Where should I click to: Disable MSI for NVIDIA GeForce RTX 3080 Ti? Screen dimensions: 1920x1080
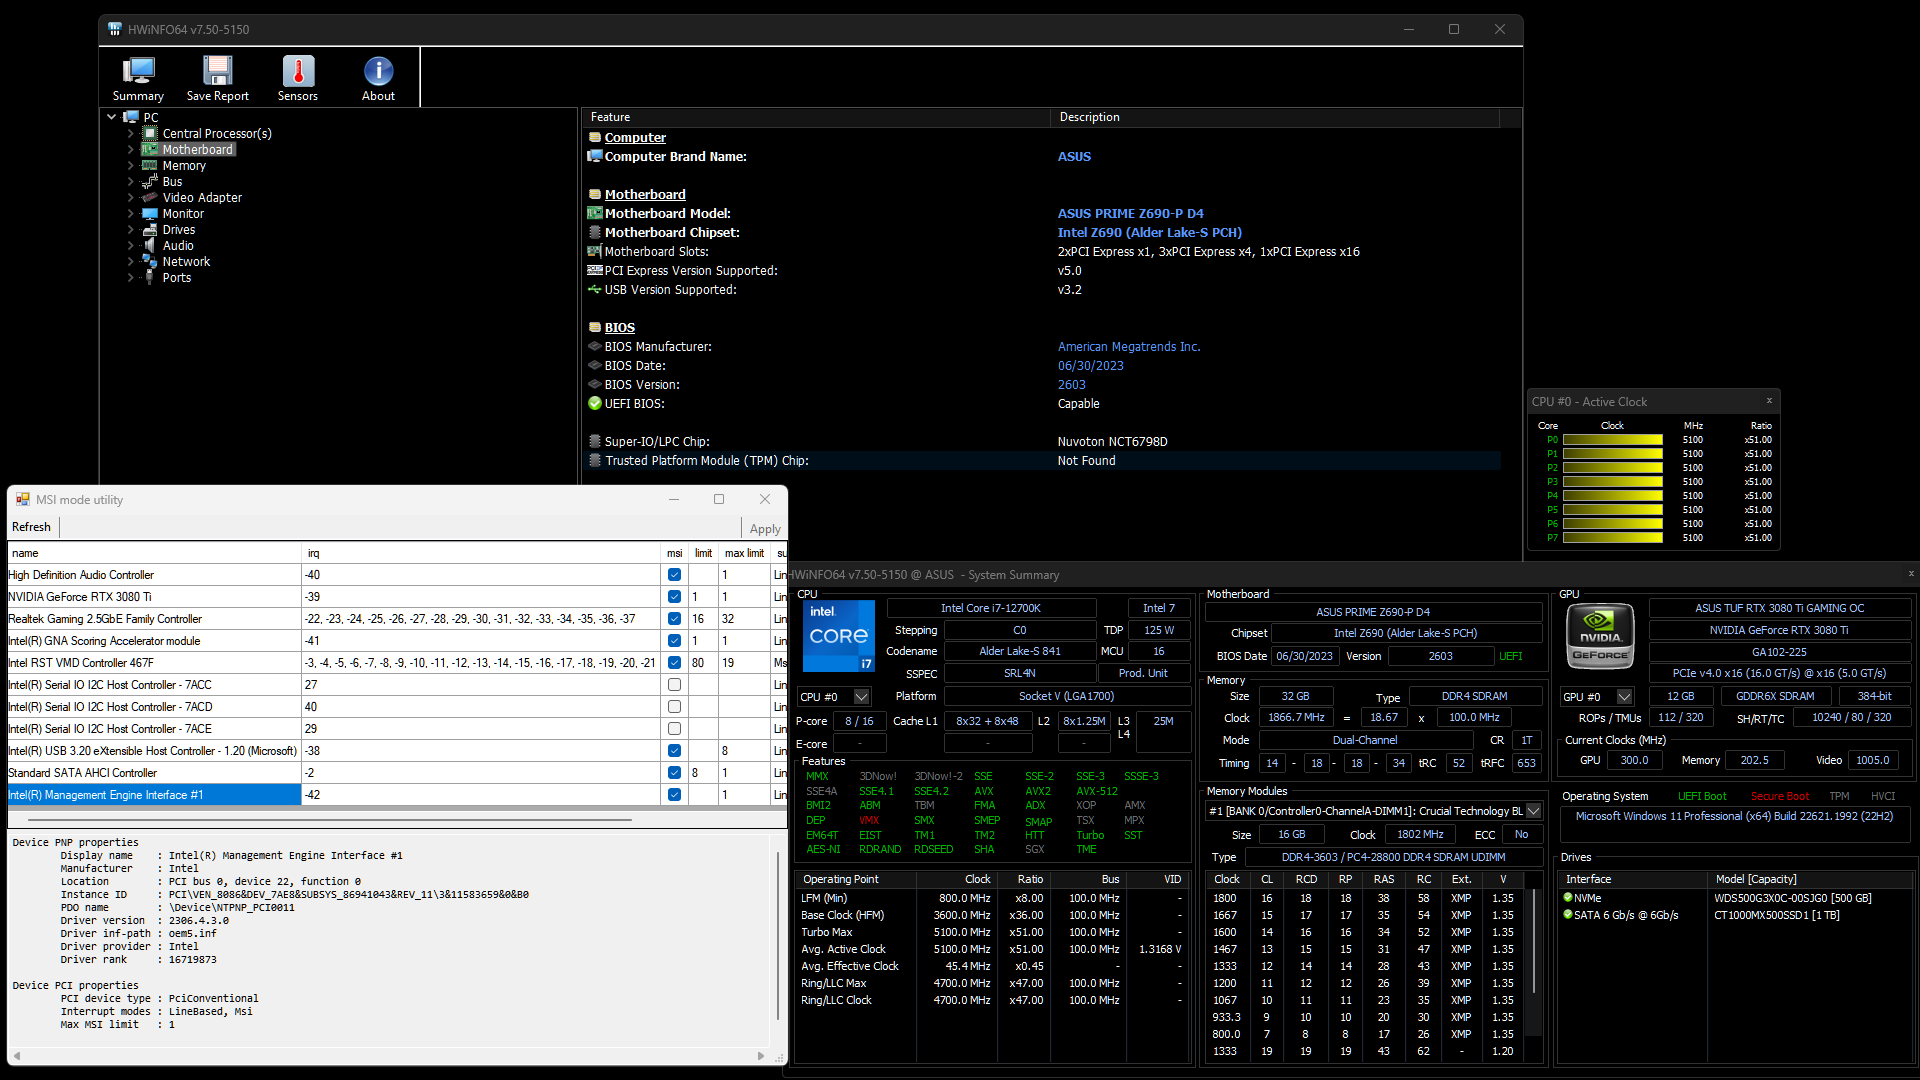pos(675,596)
